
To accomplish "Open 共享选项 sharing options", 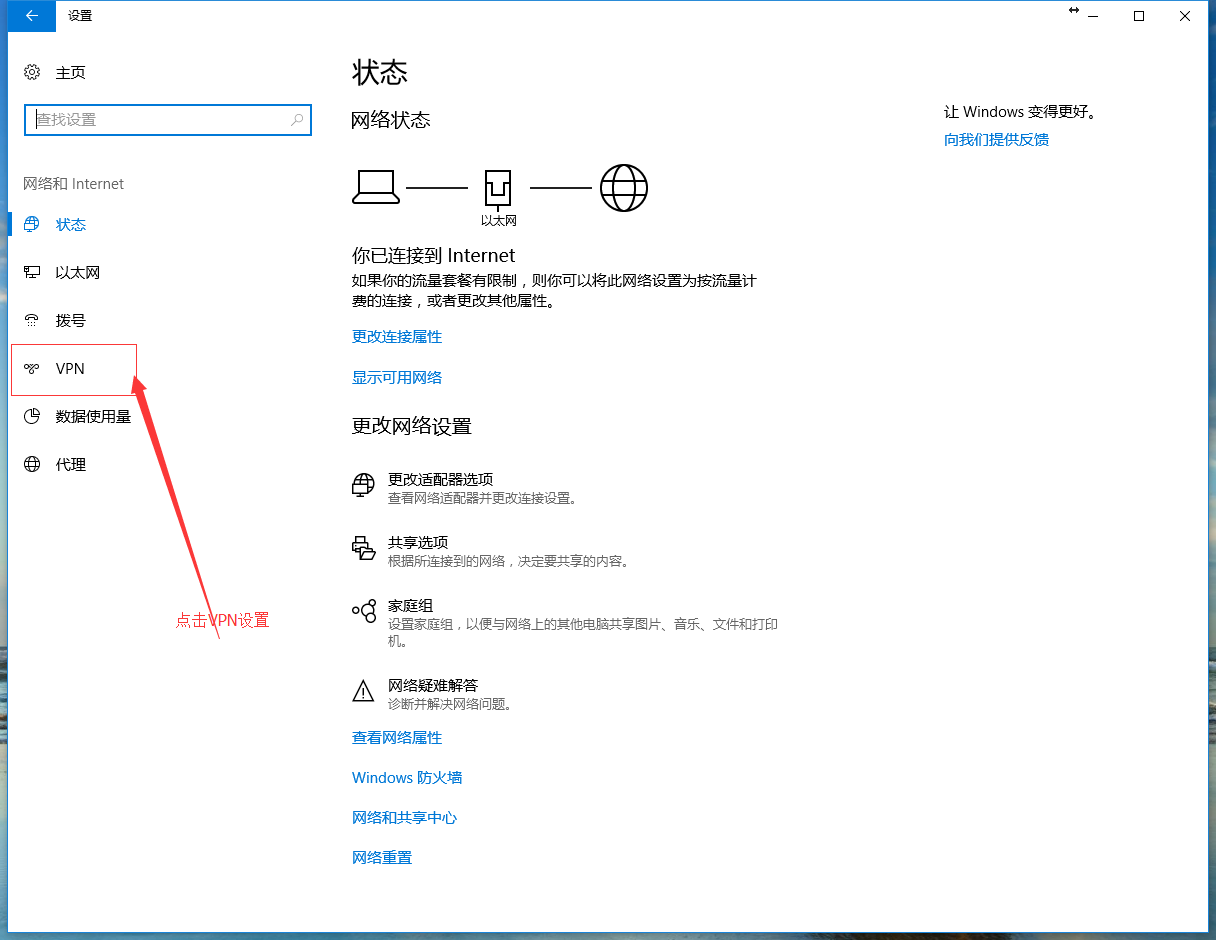I will [x=418, y=543].
